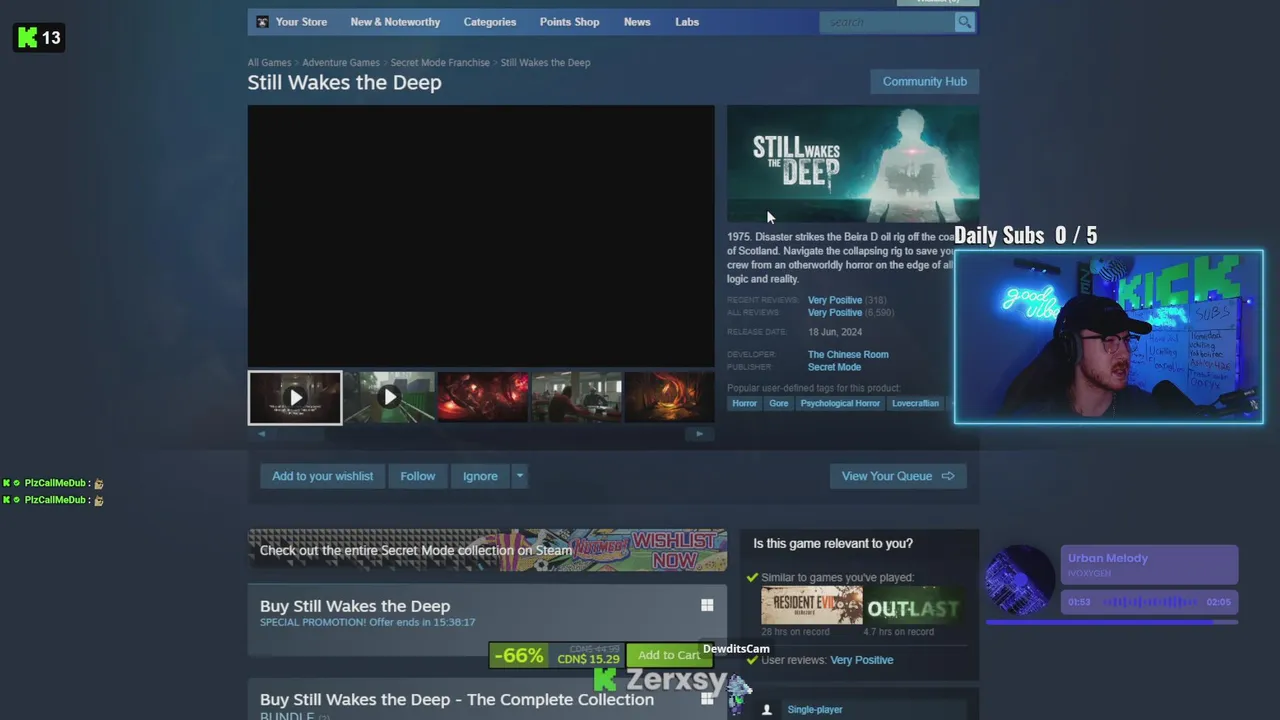Open the All Games breadcrumb
The width and height of the screenshot is (1280, 720).
pos(270,62)
